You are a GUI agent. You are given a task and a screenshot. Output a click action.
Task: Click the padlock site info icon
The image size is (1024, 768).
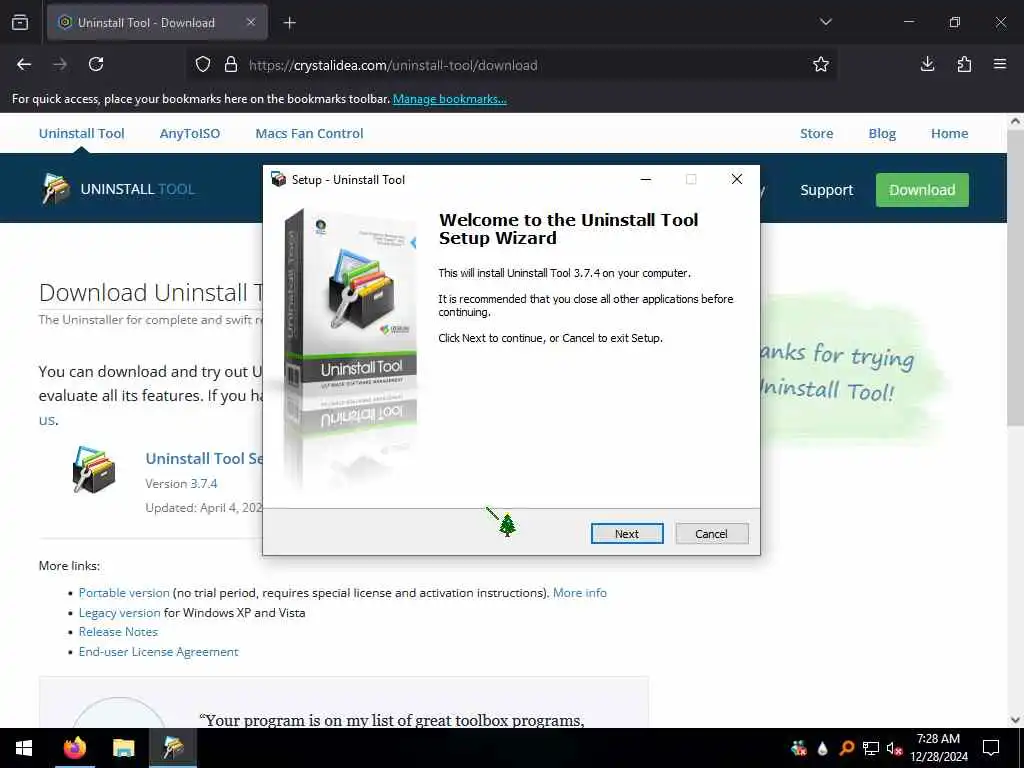click(231, 65)
